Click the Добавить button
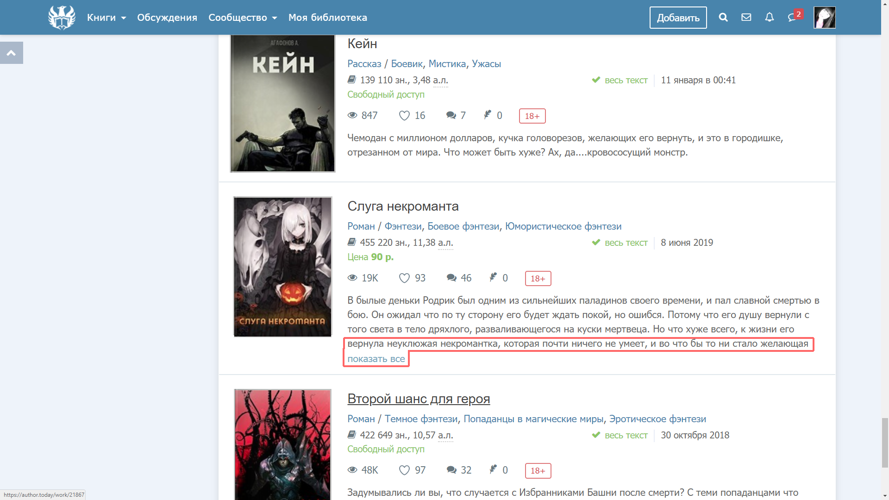889x500 pixels. [x=678, y=18]
